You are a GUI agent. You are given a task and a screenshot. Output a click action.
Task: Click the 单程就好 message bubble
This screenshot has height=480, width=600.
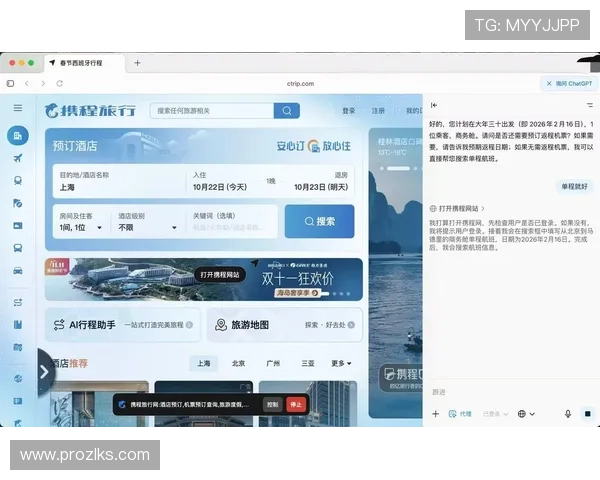click(574, 186)
